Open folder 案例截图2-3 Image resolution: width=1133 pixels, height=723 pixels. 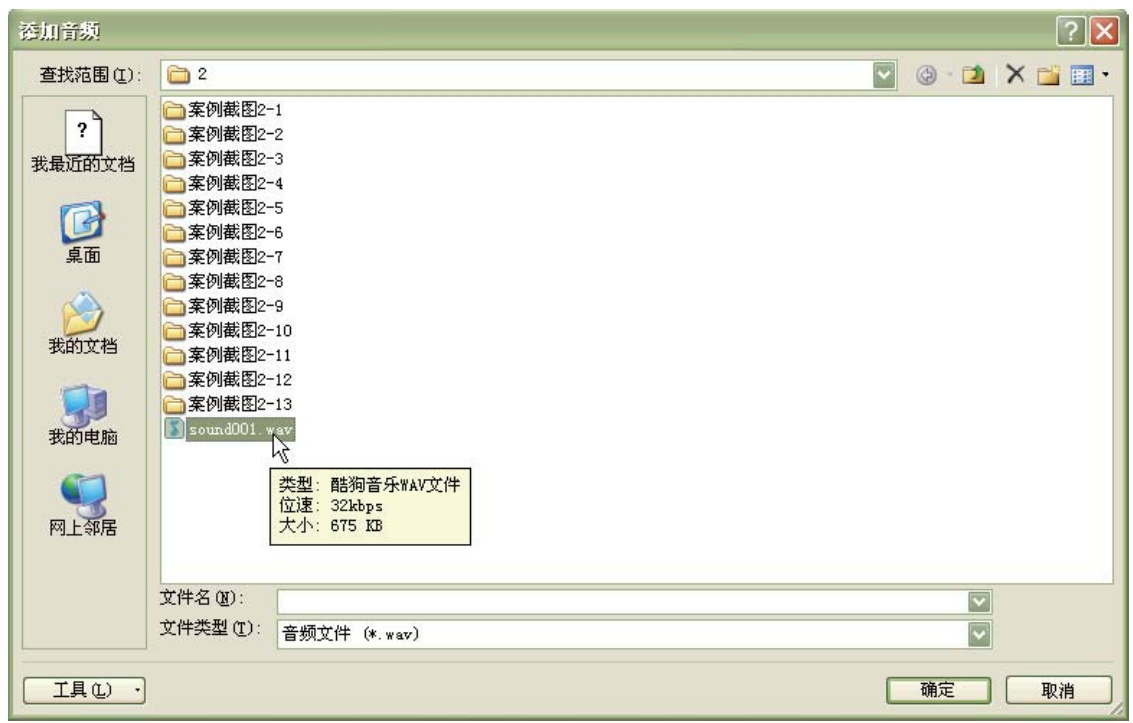click(223, 159)
